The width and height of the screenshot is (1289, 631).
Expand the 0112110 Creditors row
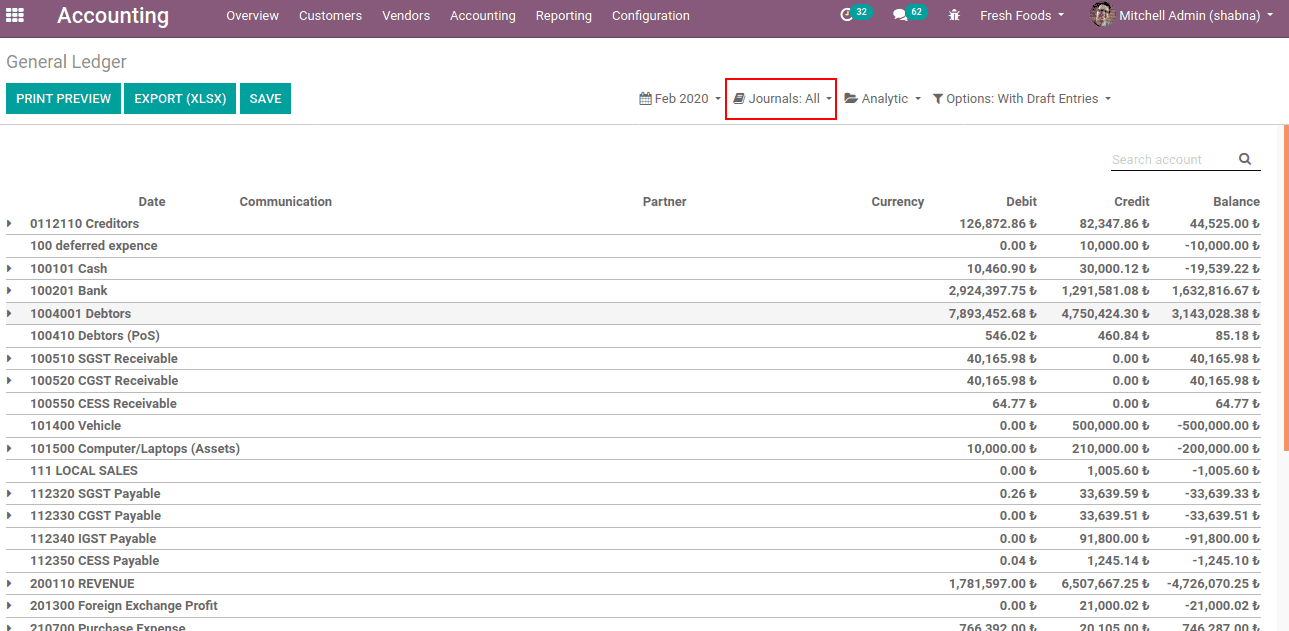pos(10,223)
